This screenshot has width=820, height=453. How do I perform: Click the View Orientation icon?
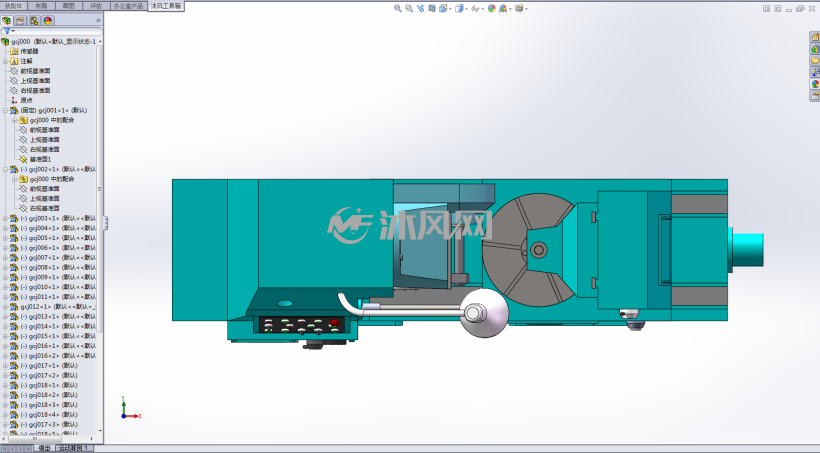443,8
